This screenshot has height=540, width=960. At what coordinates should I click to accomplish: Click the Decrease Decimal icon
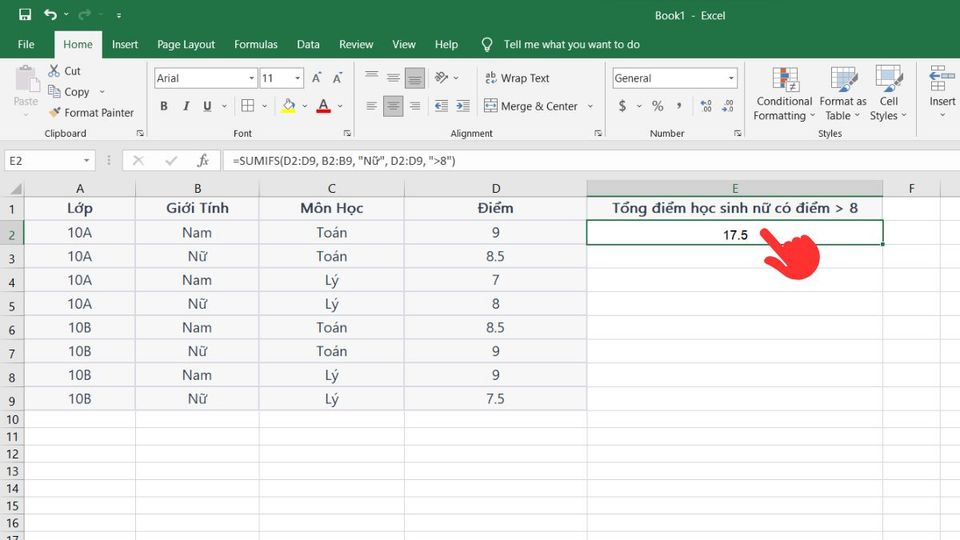click(727, 106)
